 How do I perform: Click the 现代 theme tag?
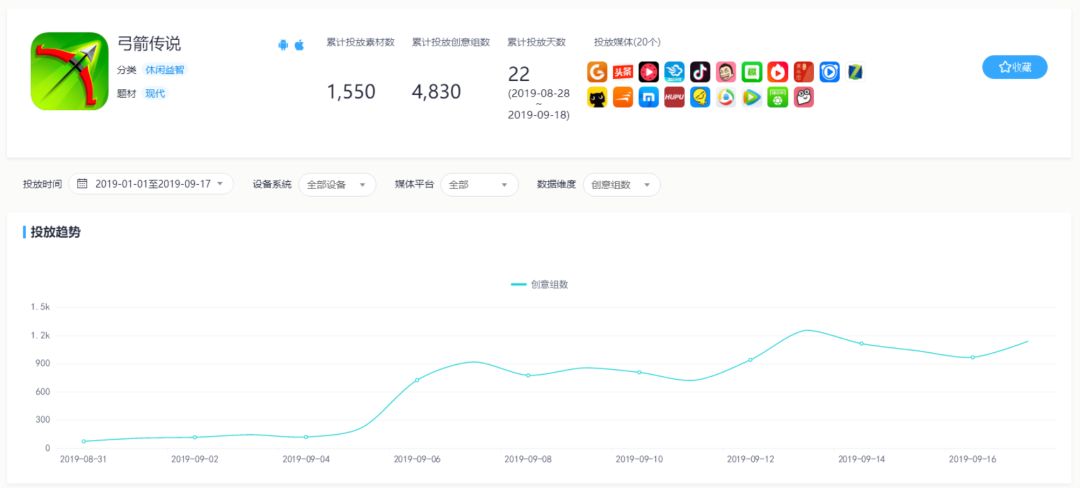[x=155, y=94]
